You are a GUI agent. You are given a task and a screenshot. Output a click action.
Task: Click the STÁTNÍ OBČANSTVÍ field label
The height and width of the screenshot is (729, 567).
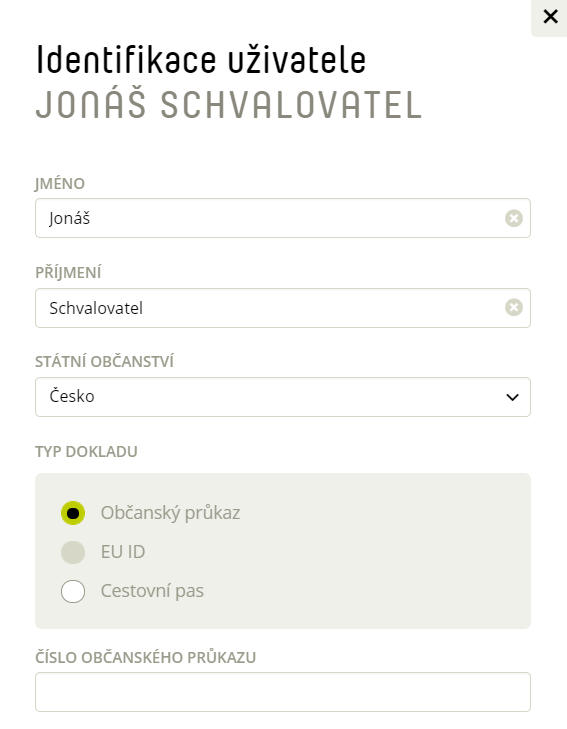(105, 361)
